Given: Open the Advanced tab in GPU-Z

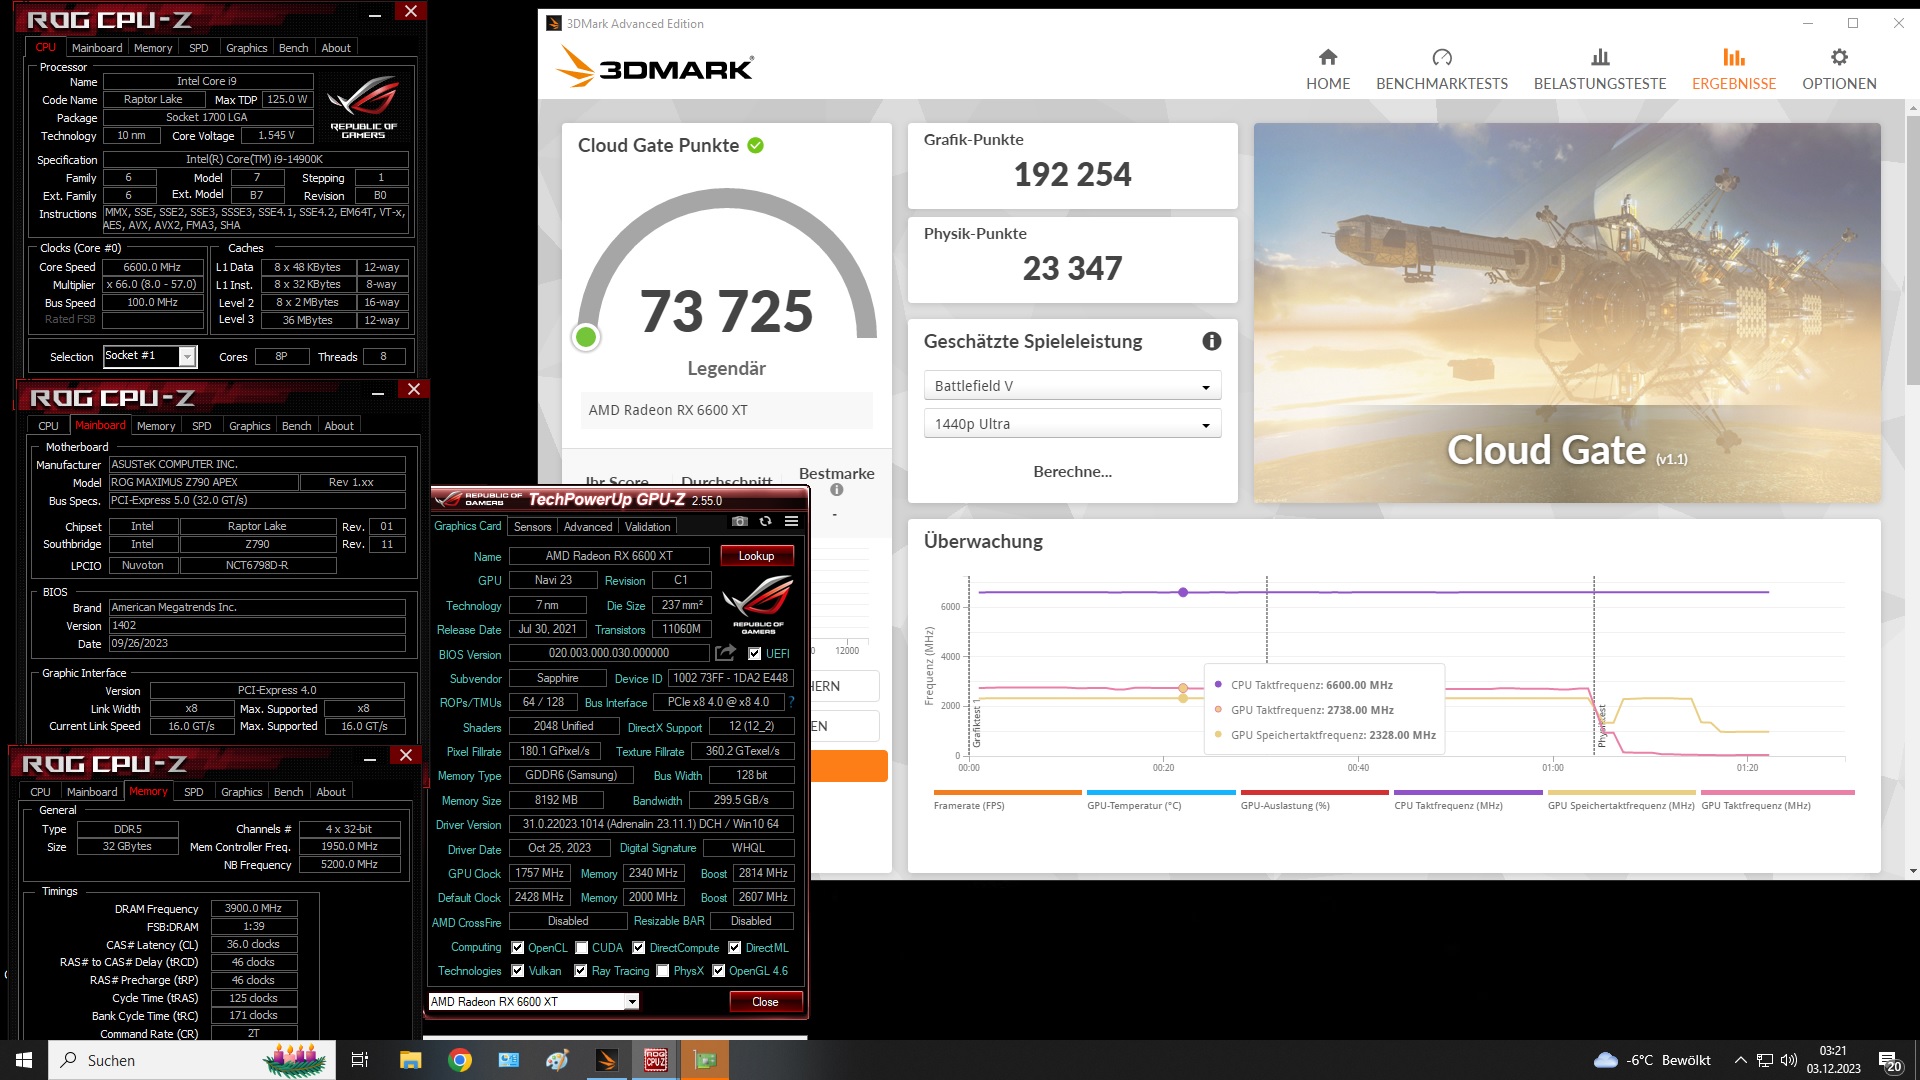Looking at the screenshot, I should click(x=588, y=527).
